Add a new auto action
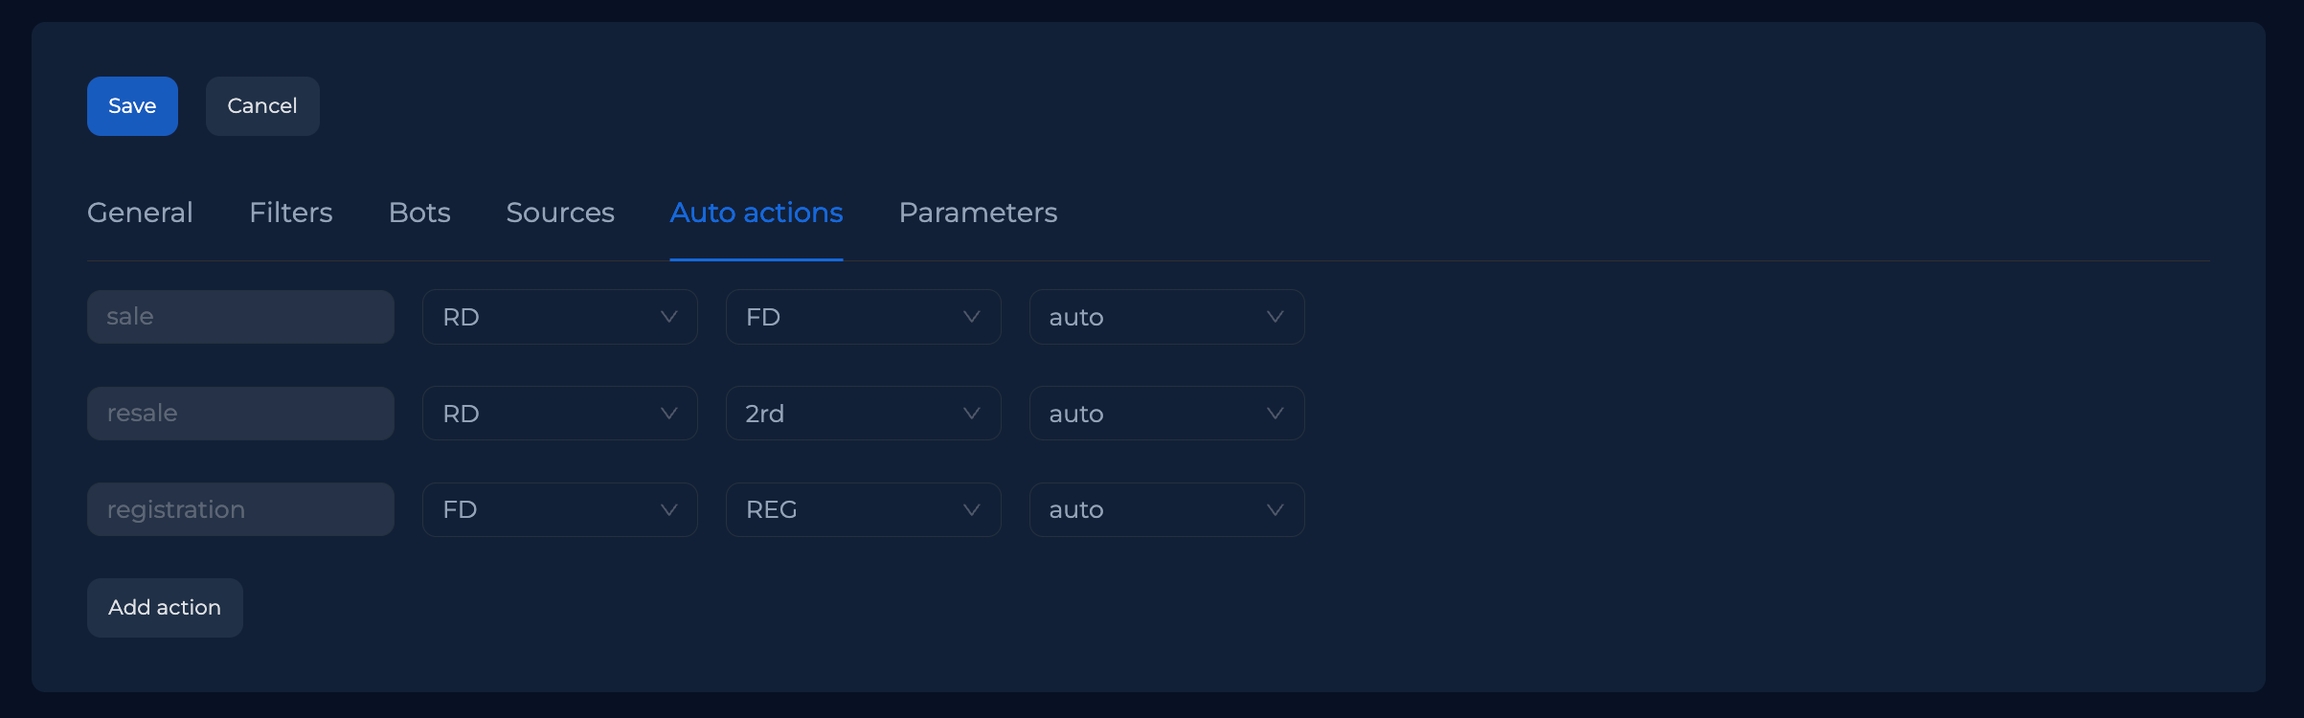Image resolution: width=2304 pixels, height=718 pixels. 164,608
